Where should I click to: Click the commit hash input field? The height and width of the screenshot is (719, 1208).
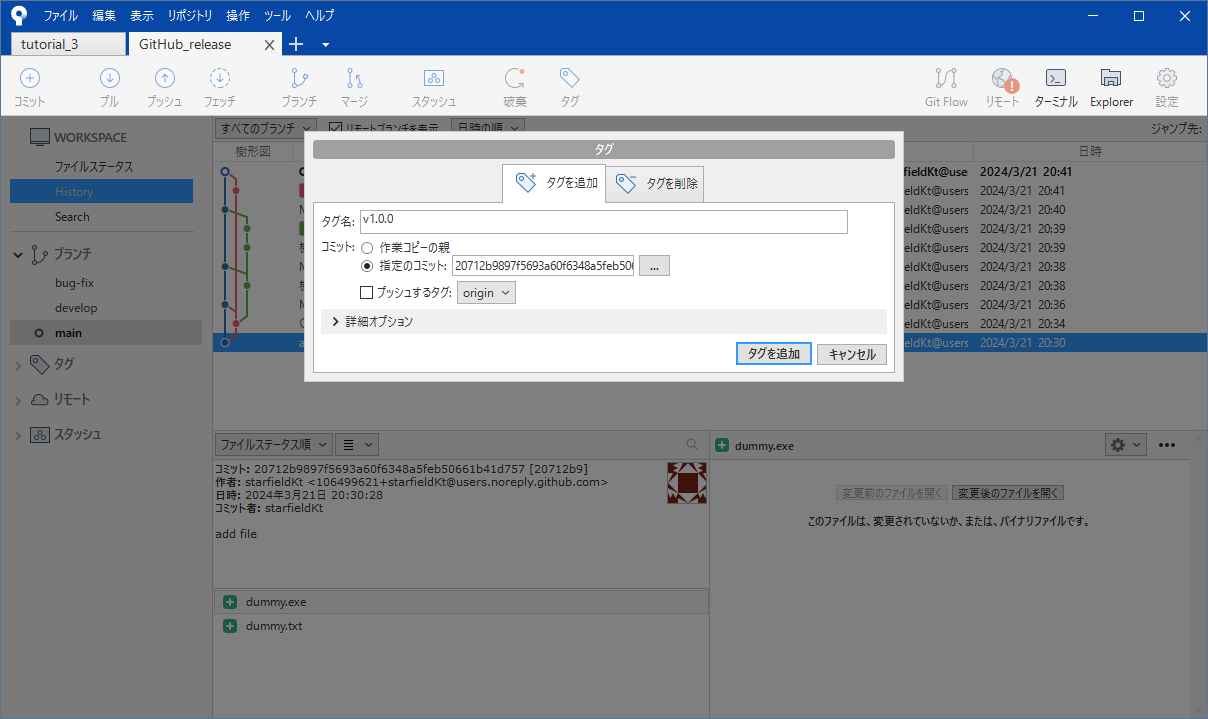coord(543,265)
